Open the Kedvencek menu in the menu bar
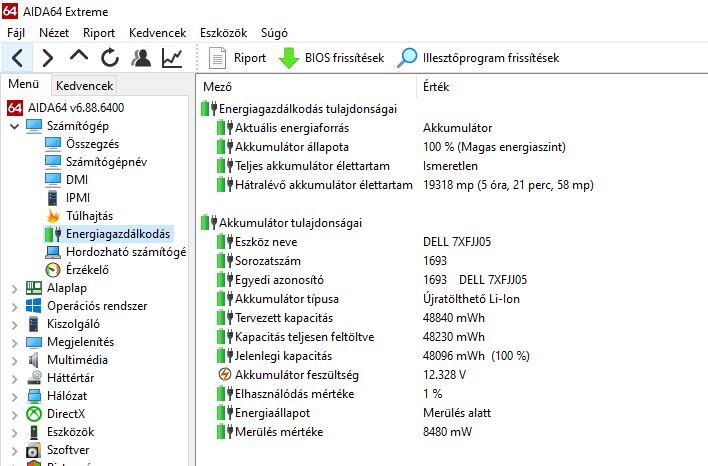Viewport: 708px width, 466px height. [158, 33]
